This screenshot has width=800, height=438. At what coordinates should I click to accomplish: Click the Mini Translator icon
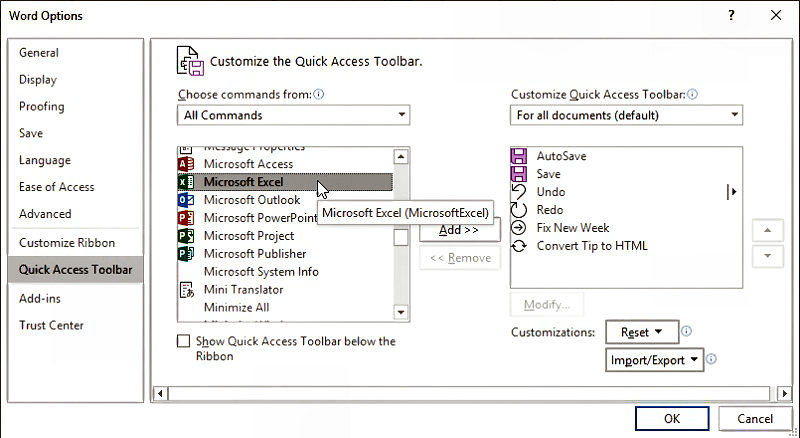click(187, 289)
